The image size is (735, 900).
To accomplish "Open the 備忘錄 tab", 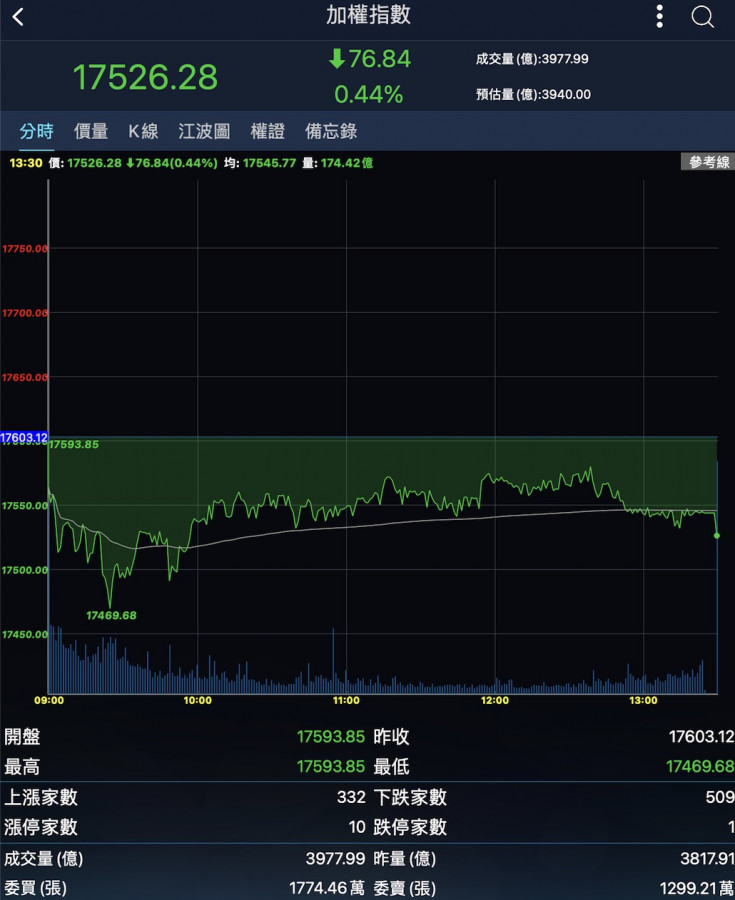I will [331, 131].
